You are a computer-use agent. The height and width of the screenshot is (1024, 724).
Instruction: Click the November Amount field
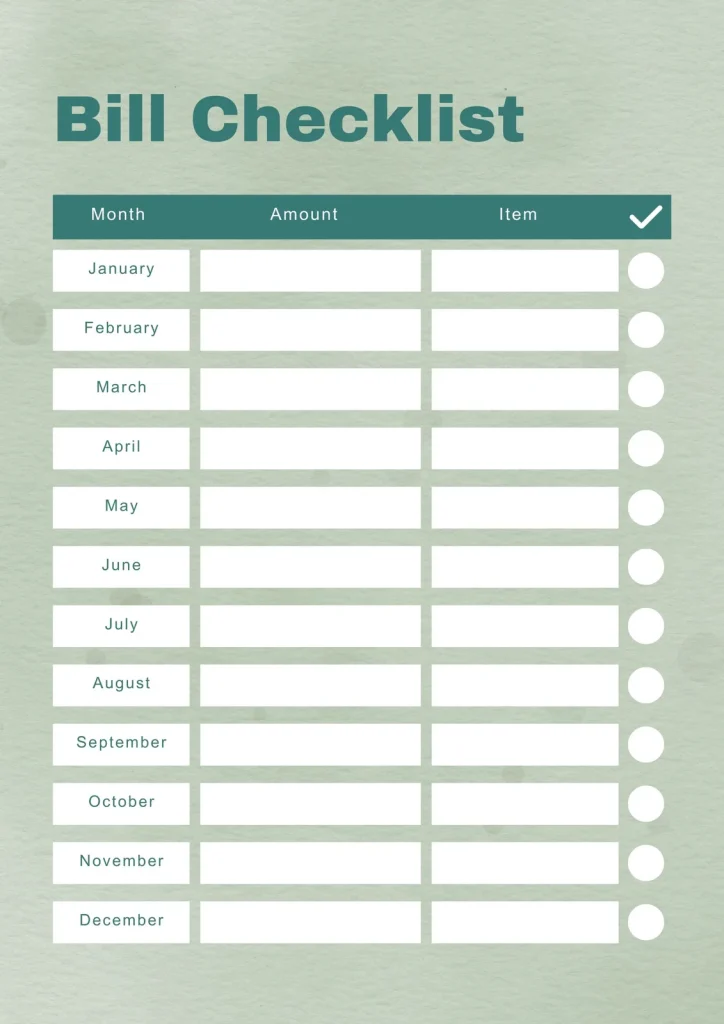[310, 862]
